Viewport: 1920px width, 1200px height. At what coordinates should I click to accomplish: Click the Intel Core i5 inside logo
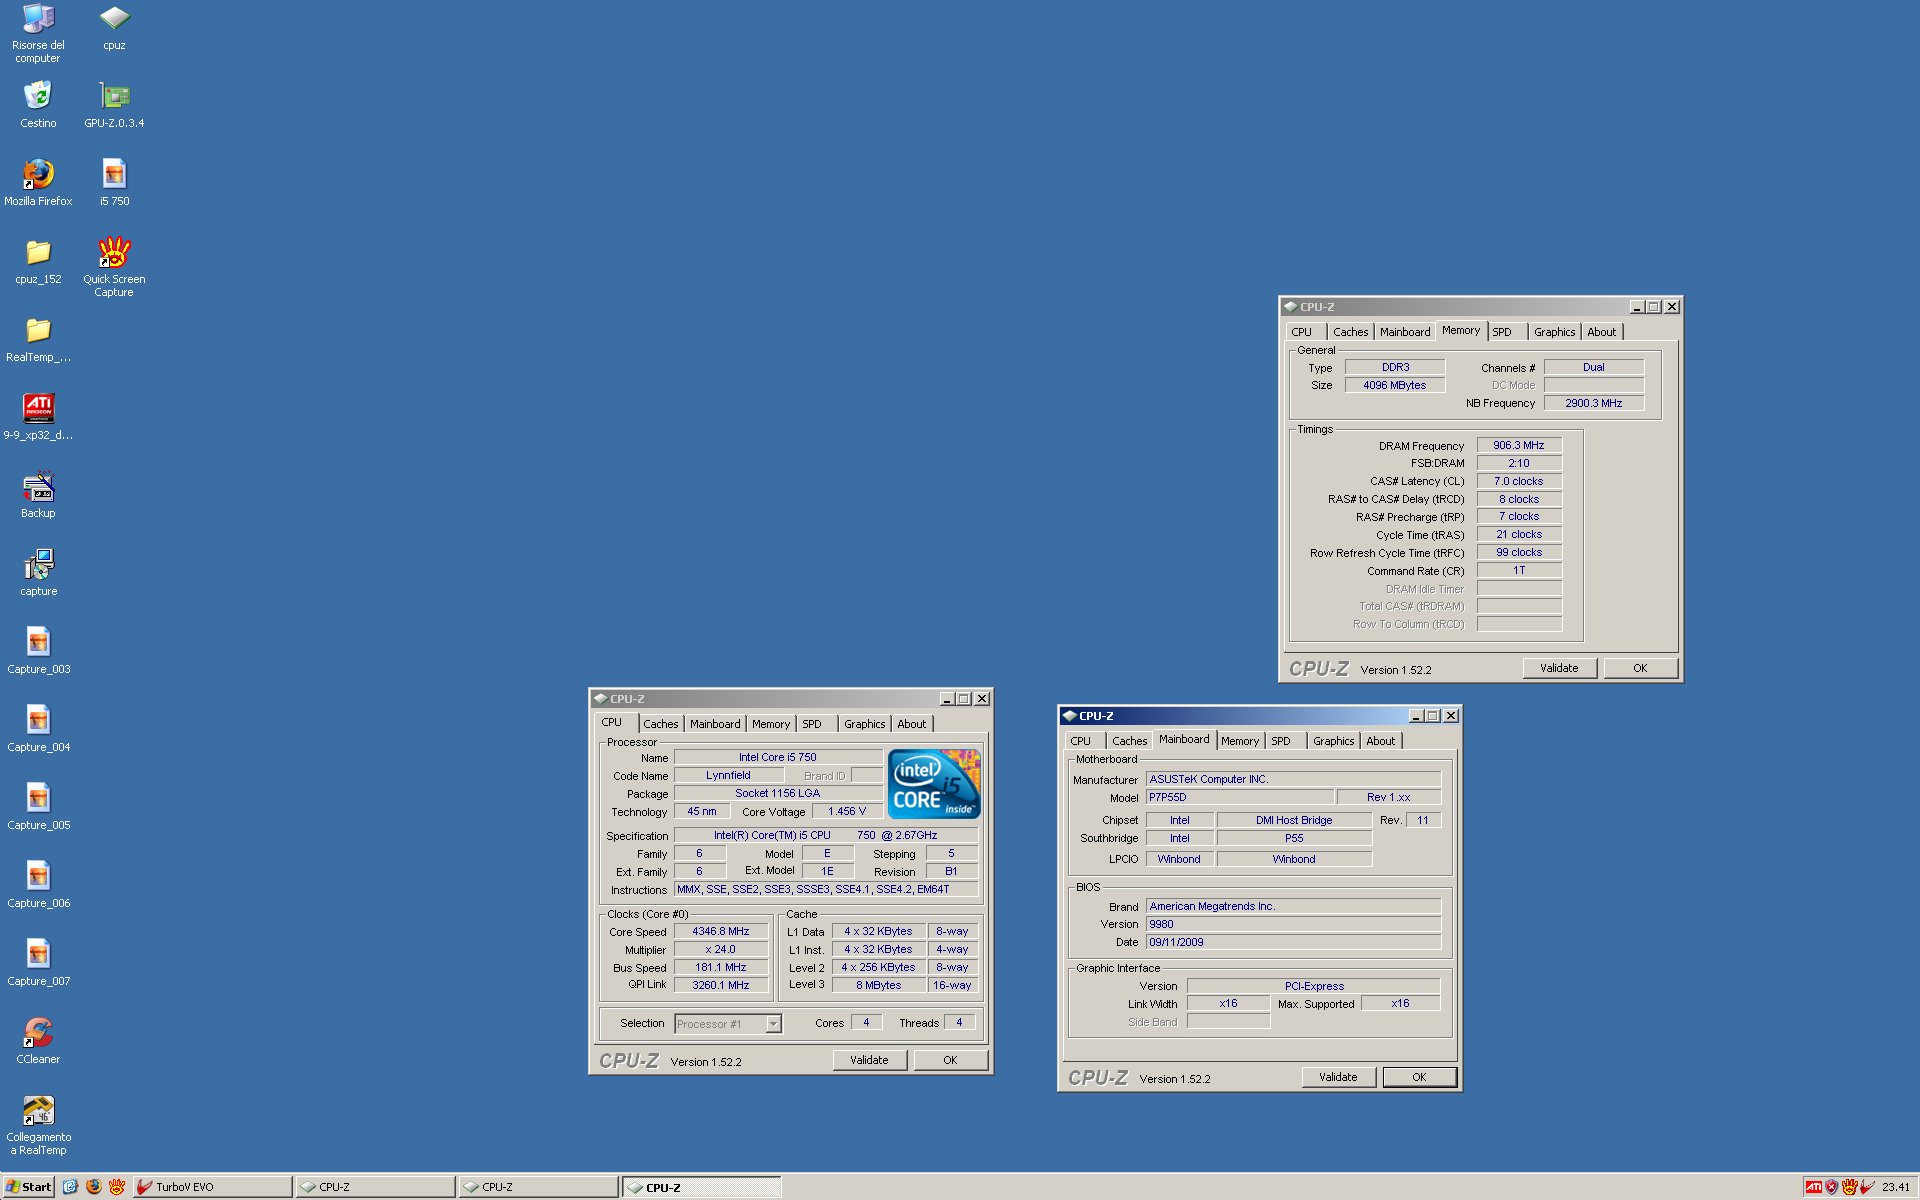(934, 784)
